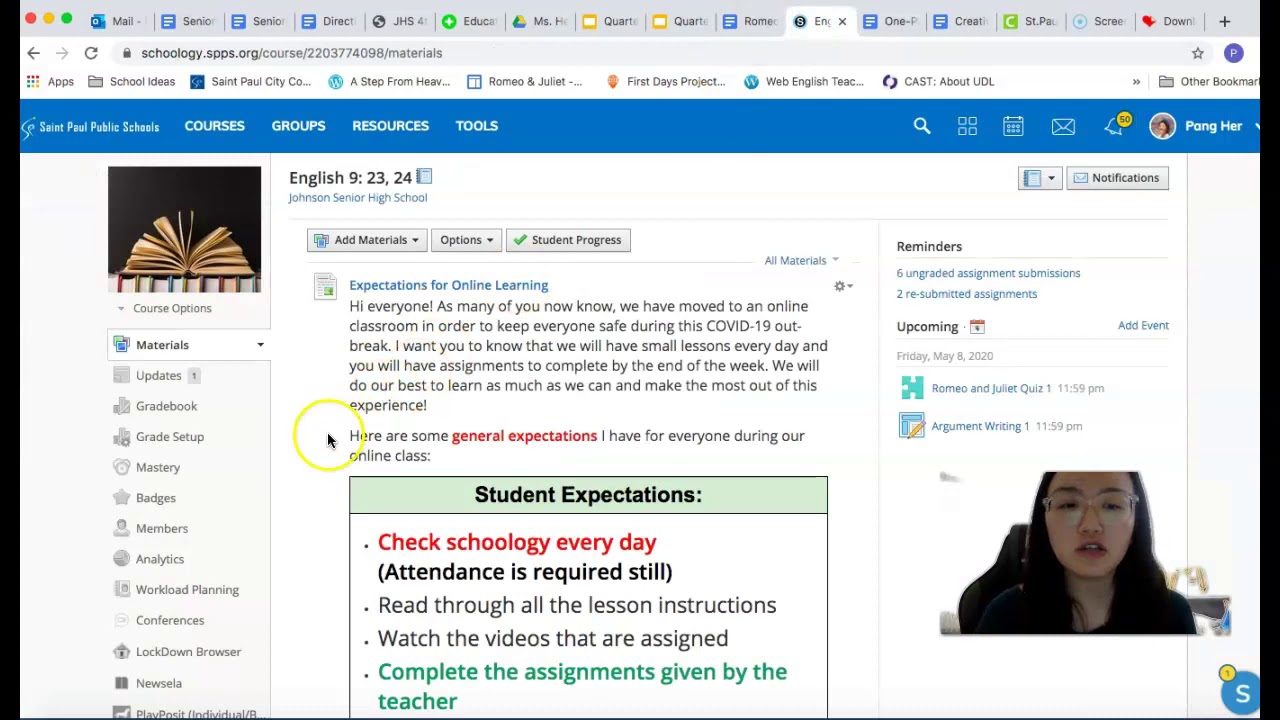
Task: Select Updates in course sidebar
Action: point(158,376)
